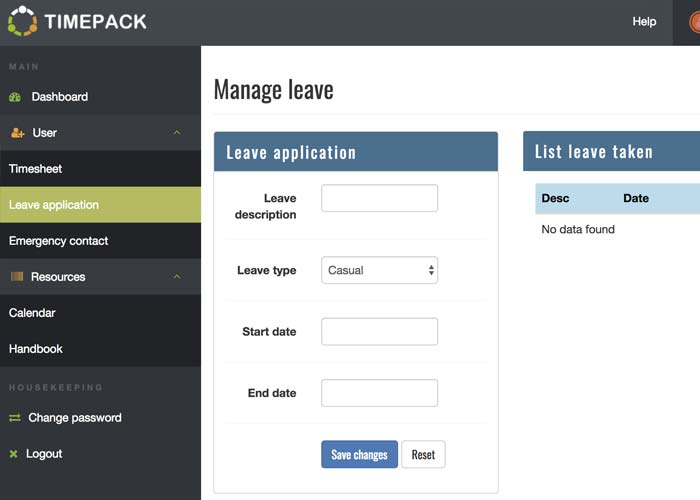The width and height of the screenshot is (700, 500).
Task: Click the Logout cross icon
Action: (x=13, y=454)
